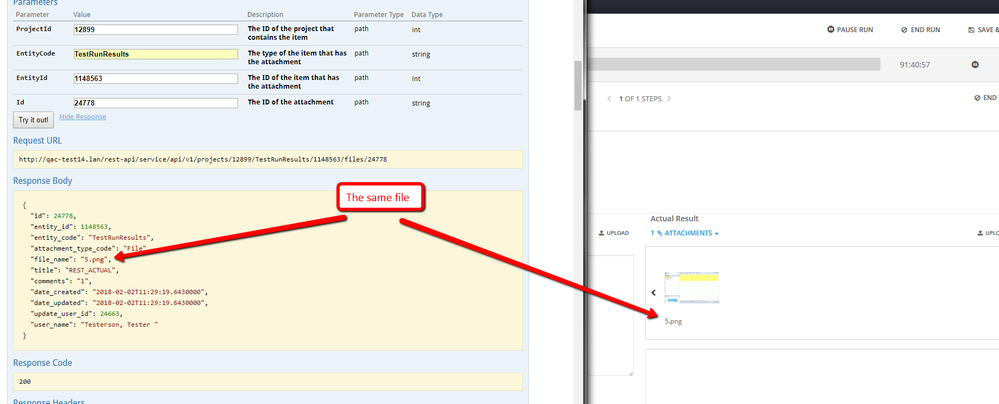Click the END RUN button
This screenshot has height=404, width=999.
(921, 30)
